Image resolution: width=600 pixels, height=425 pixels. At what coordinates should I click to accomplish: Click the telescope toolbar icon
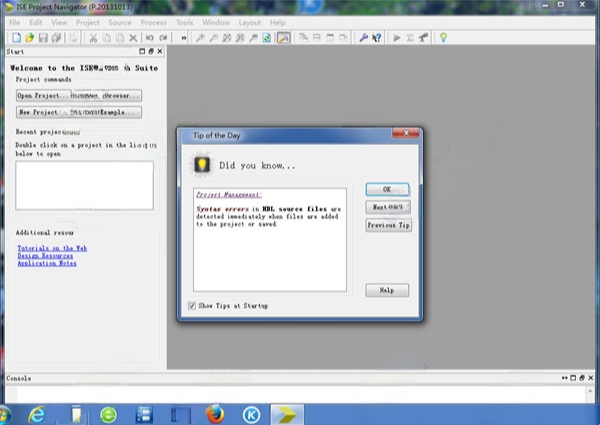(423, 37)
